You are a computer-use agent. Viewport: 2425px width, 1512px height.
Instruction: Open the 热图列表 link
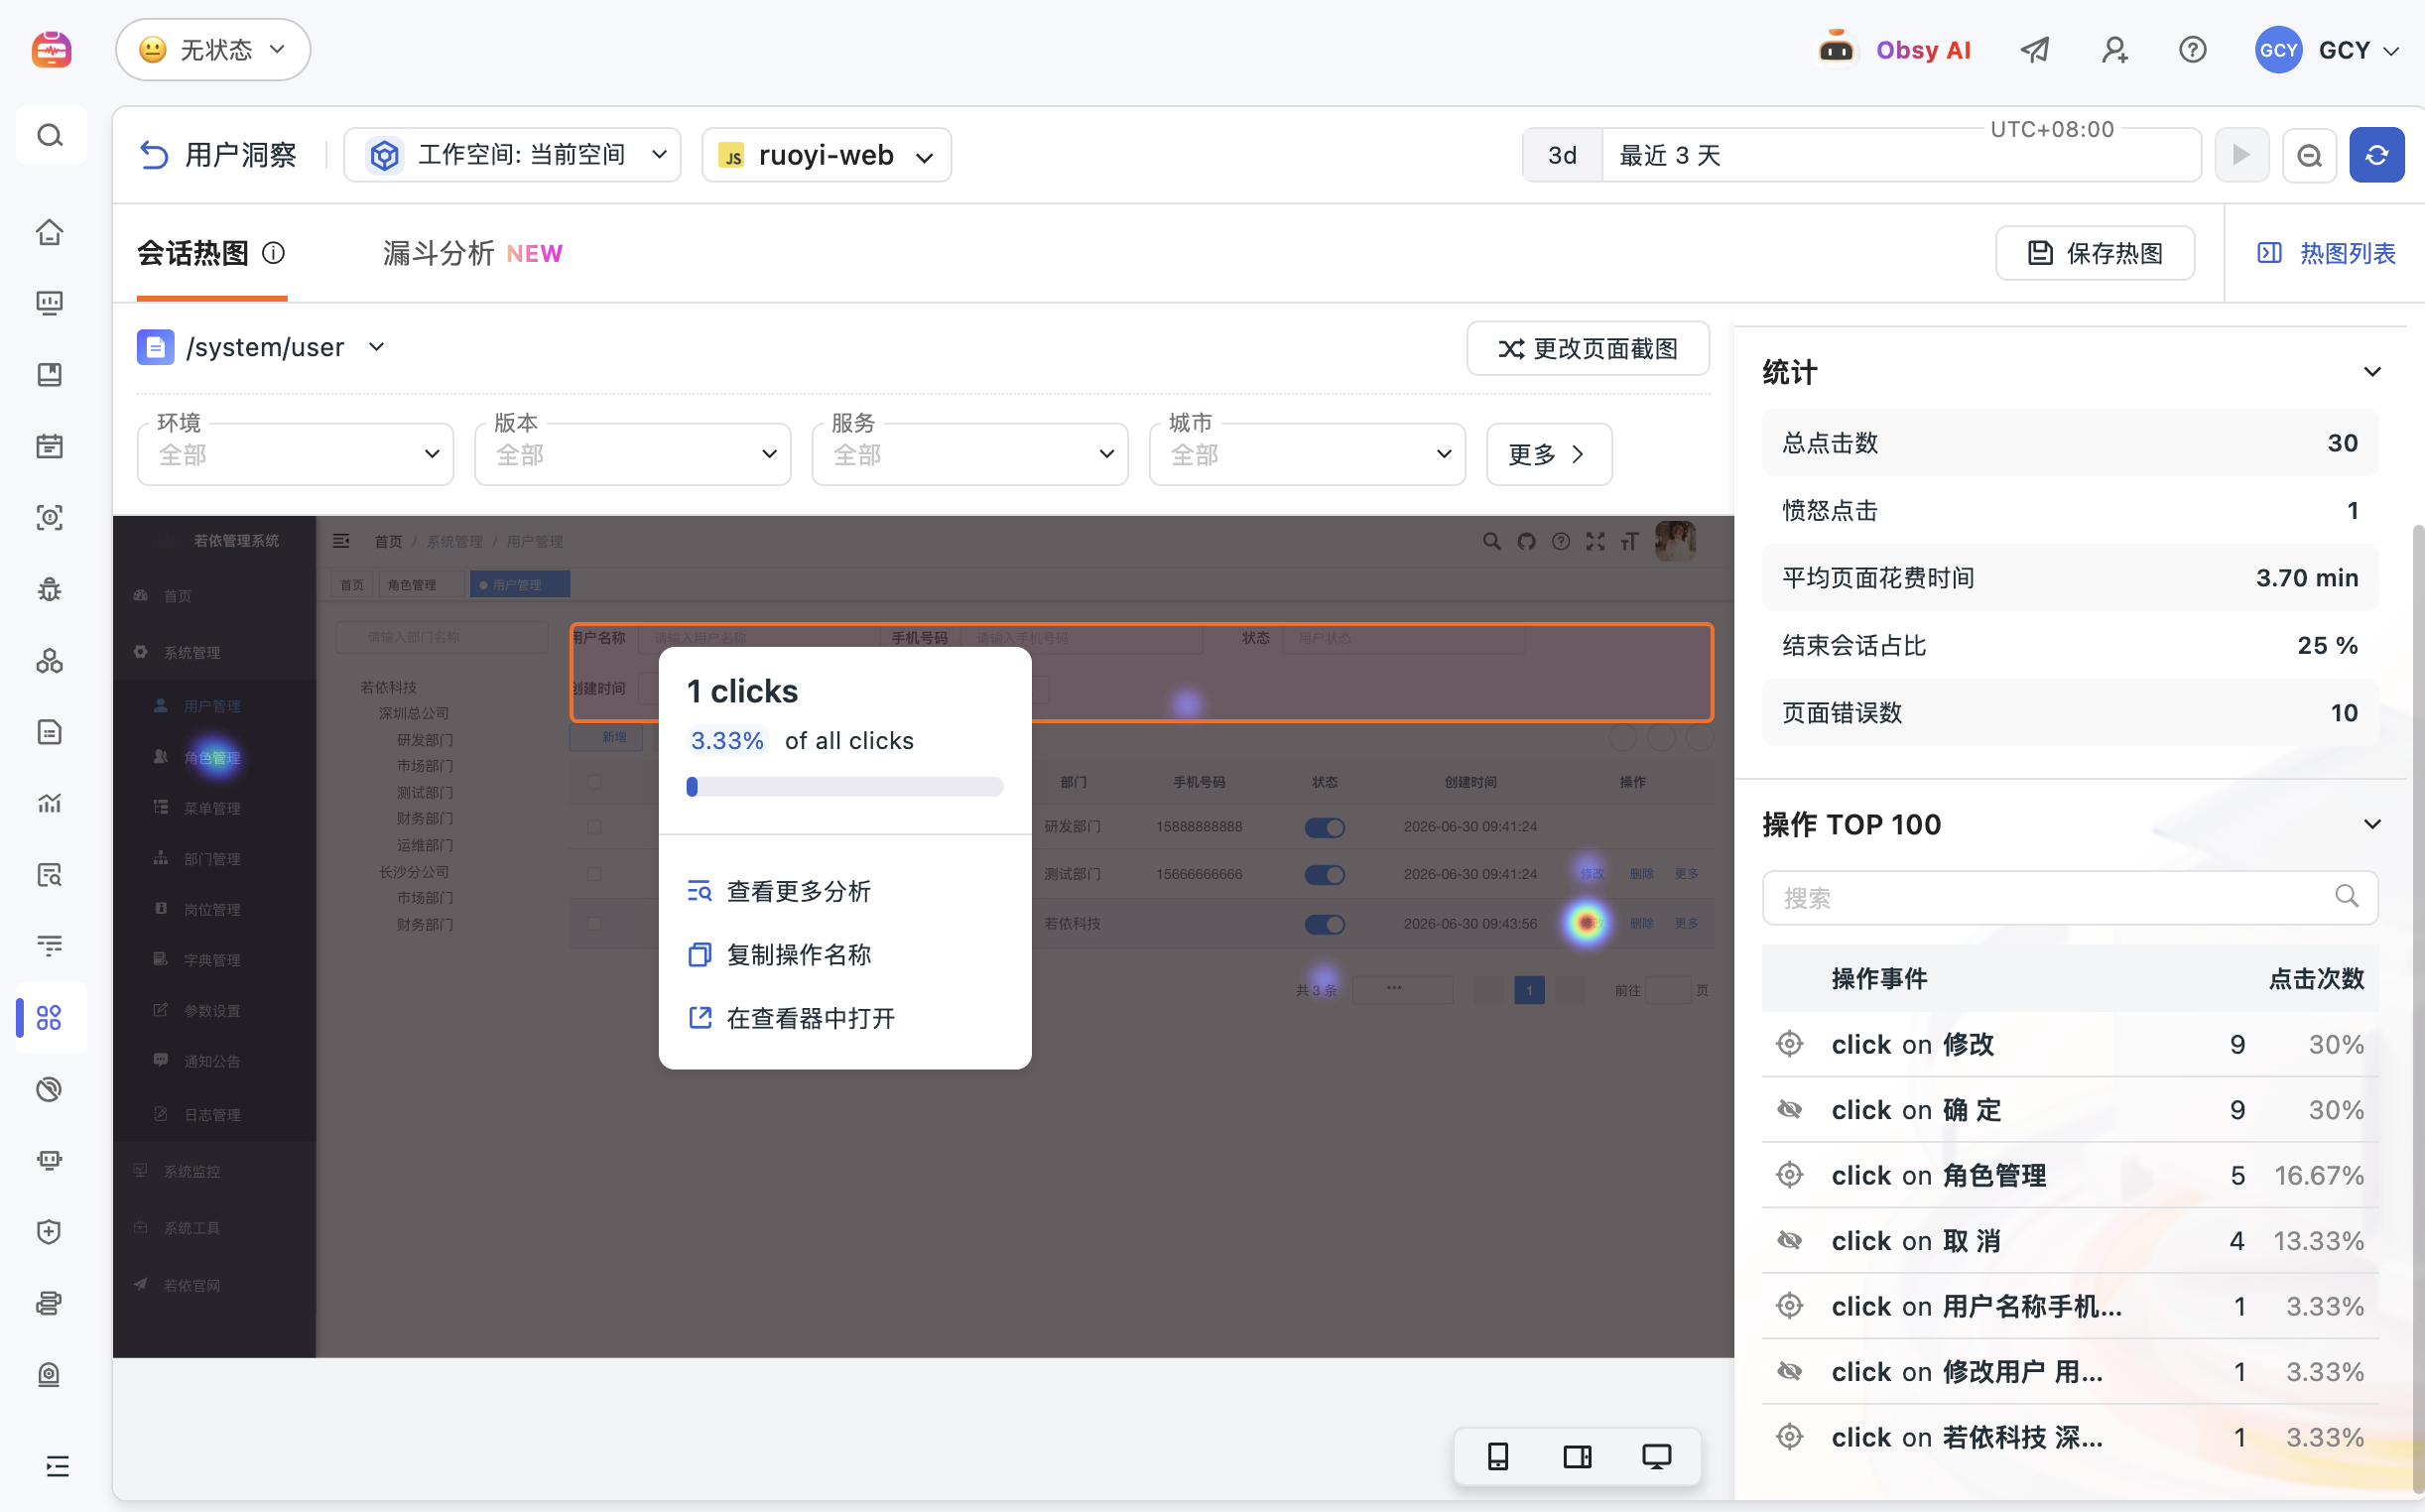tap(2326, 253)
